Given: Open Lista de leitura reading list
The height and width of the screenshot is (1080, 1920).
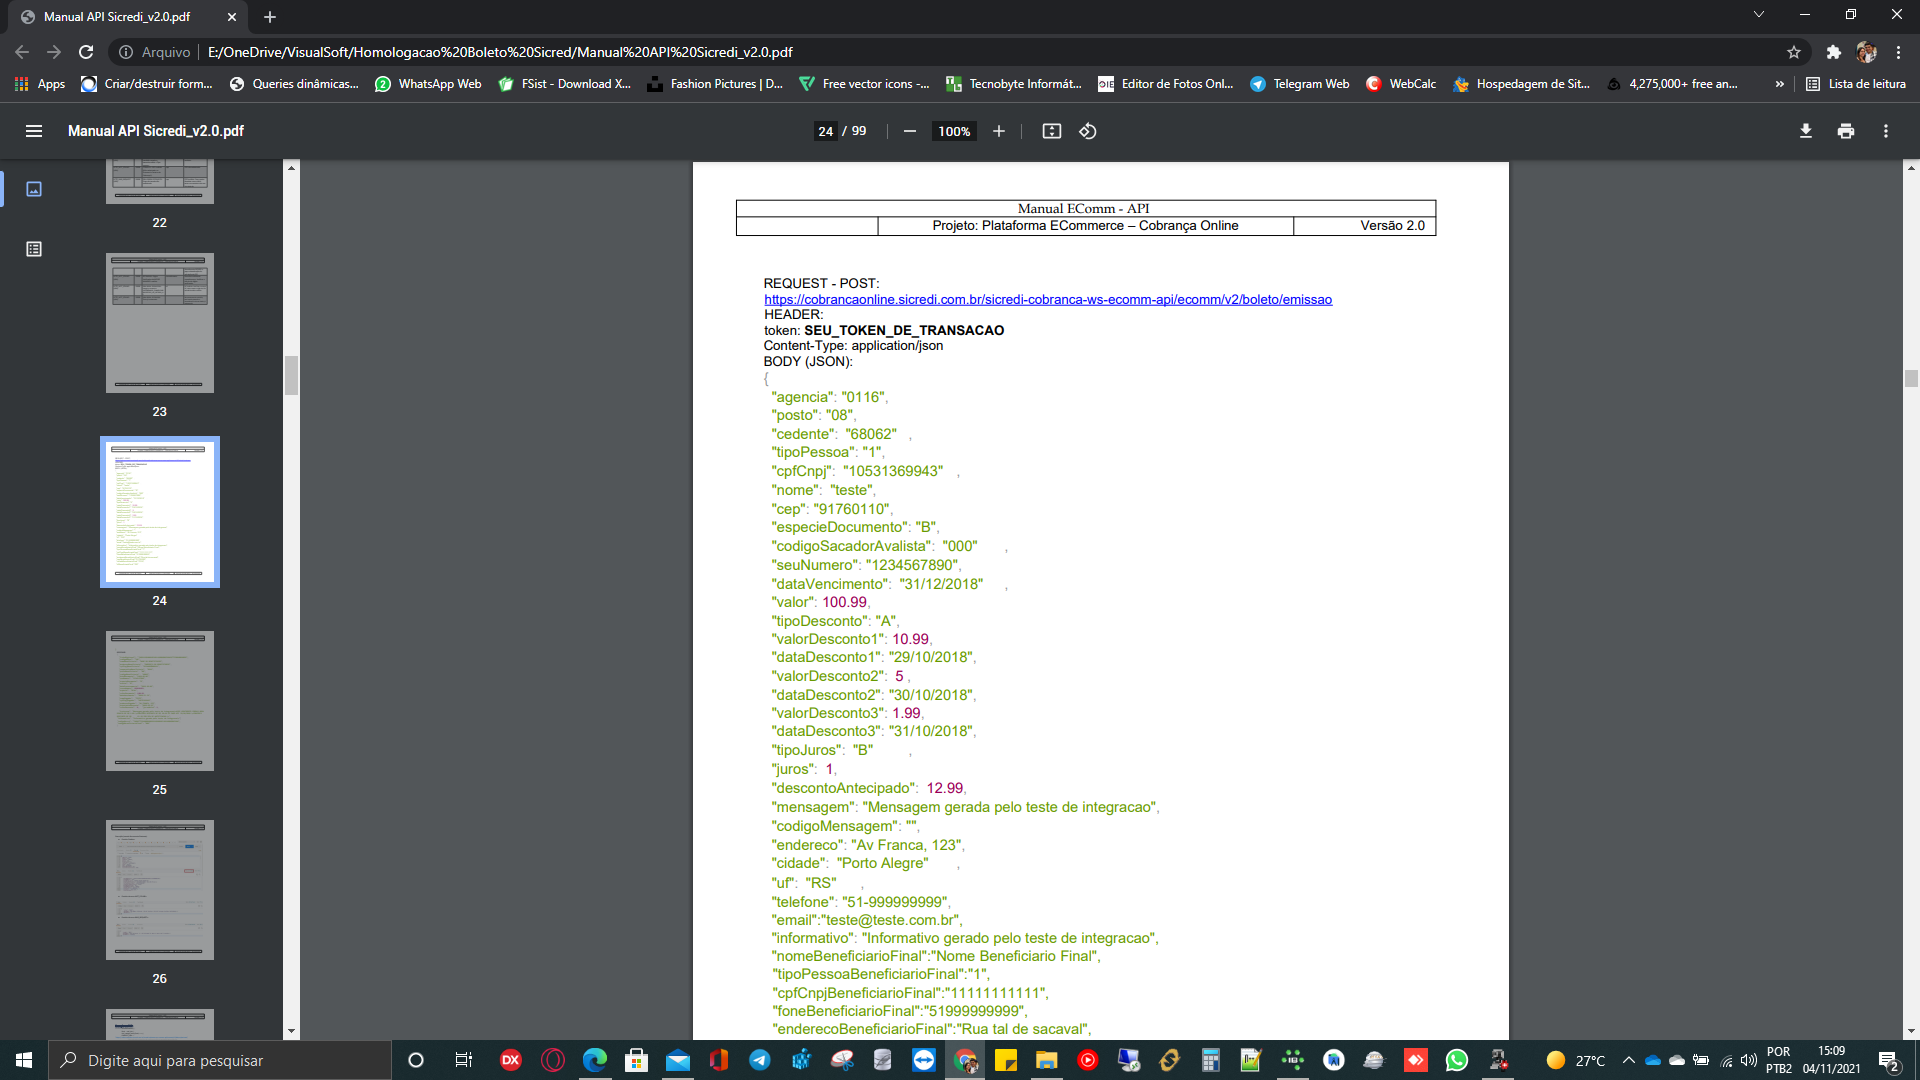Looking at the screenshot, I should 1856,84.
